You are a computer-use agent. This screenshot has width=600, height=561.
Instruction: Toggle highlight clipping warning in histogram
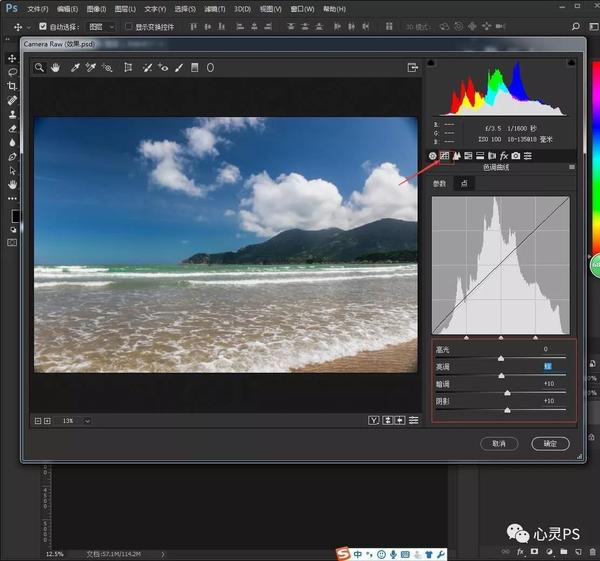tap(571, 62)
